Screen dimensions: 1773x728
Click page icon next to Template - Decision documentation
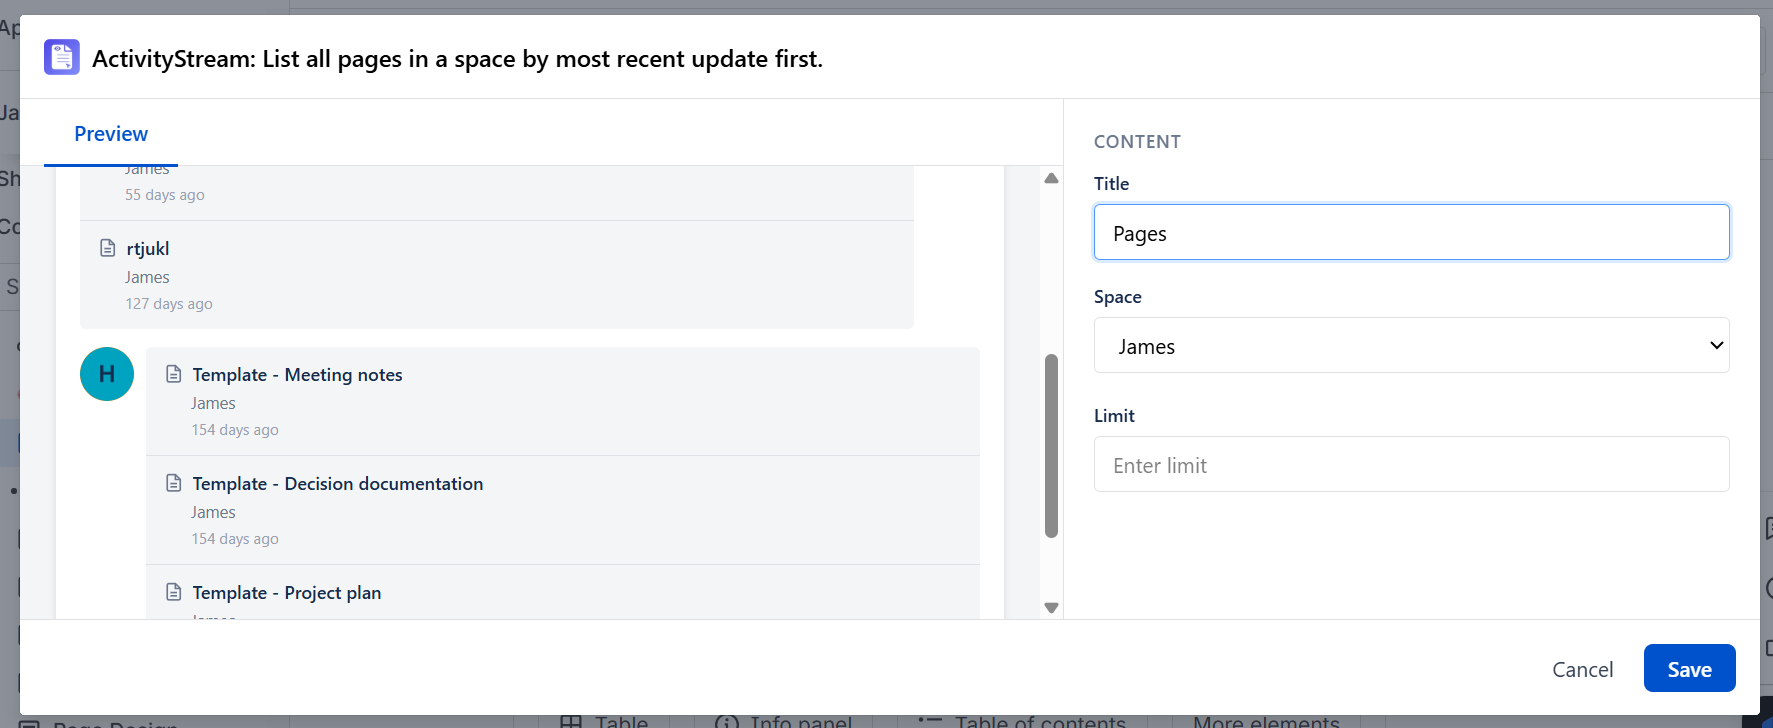[x=174, y=483]
